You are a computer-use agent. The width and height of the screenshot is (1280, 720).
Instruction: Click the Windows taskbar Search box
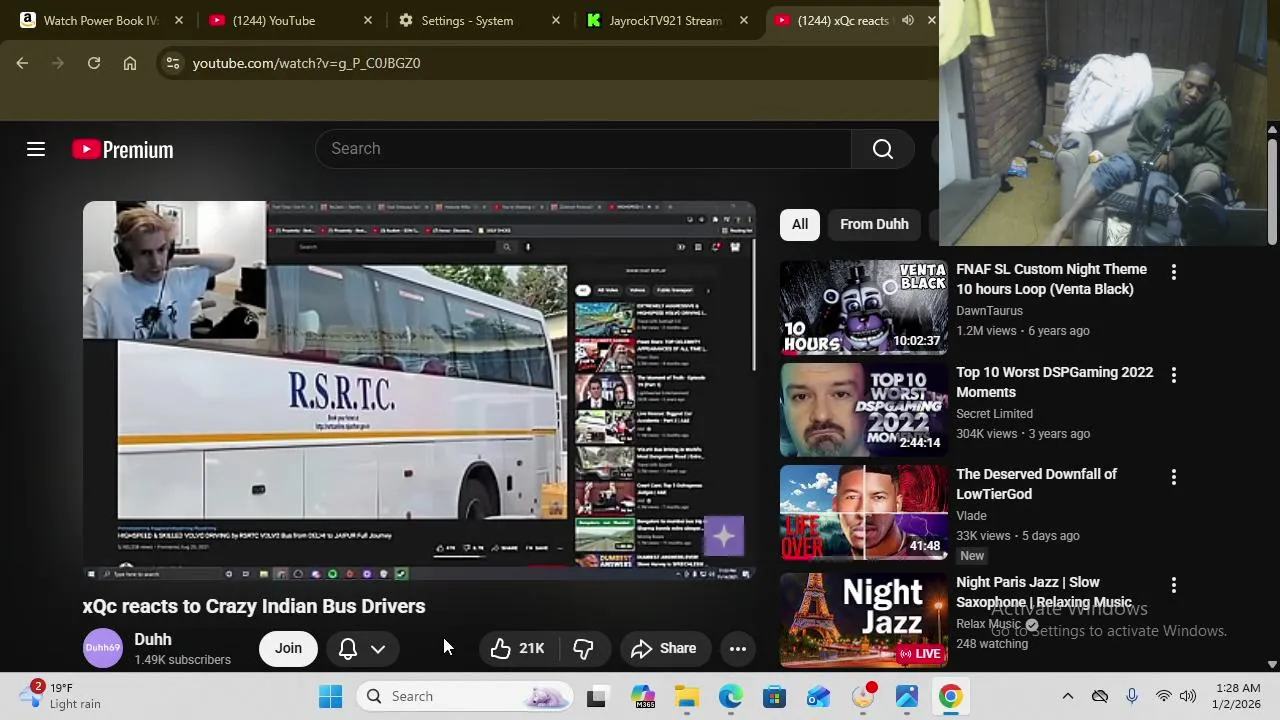[465, 696]
